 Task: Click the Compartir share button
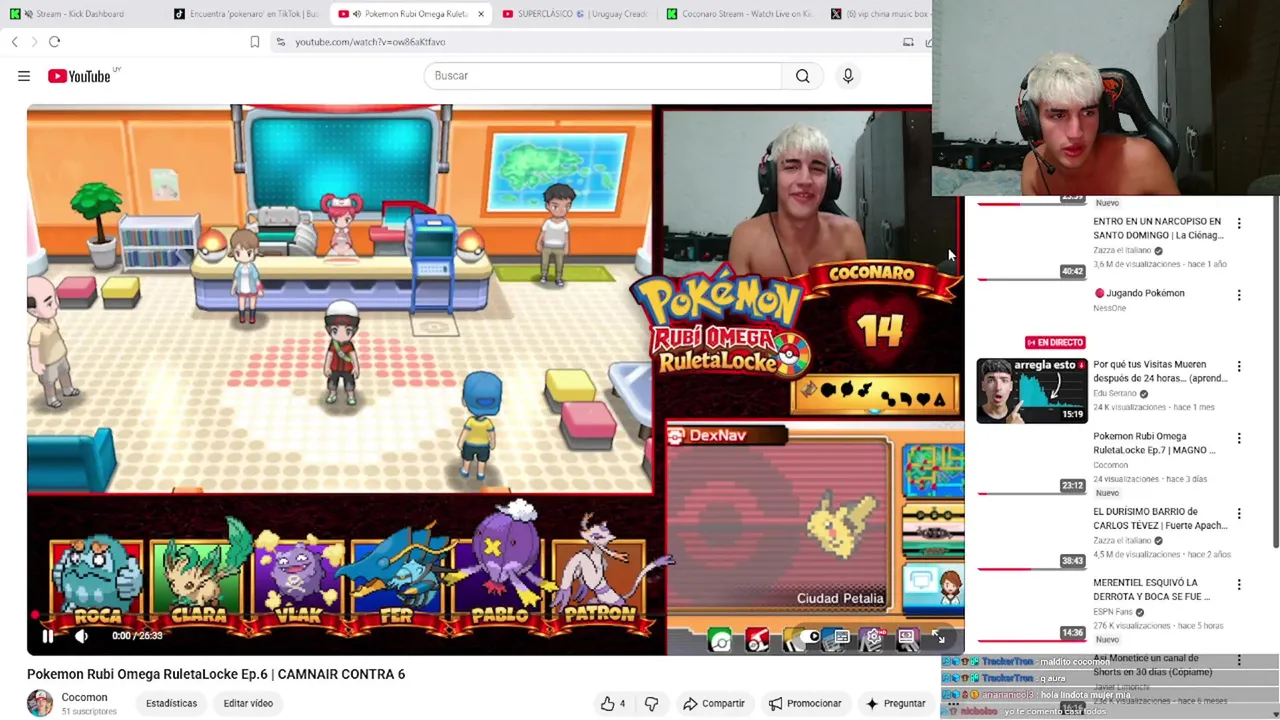tap(714, 703)
